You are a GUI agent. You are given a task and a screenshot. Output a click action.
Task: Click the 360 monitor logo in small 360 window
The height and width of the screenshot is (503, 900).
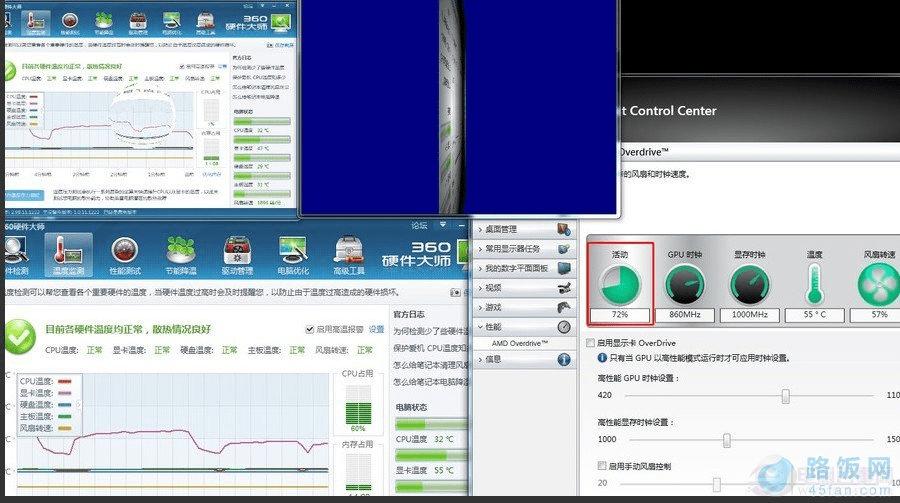(x=281, y=22)
